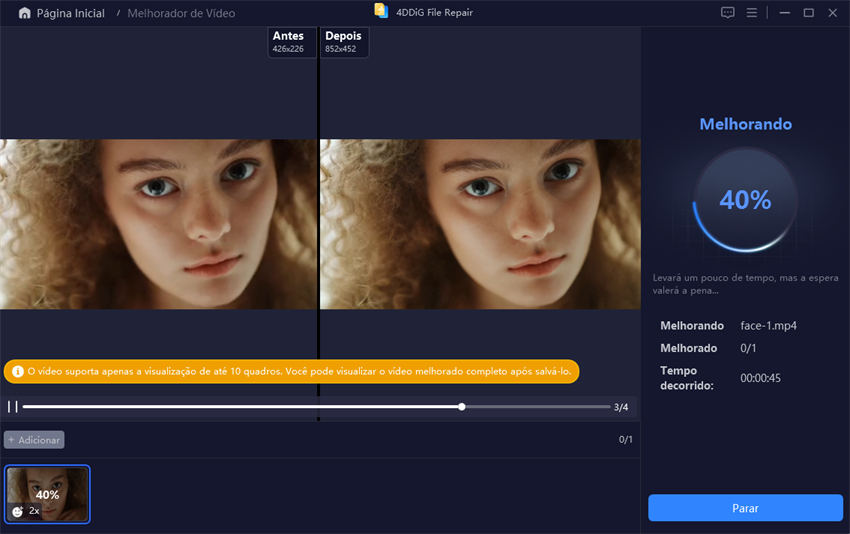Click the 4DDiG File Repair logo icon

coord(381,11)
